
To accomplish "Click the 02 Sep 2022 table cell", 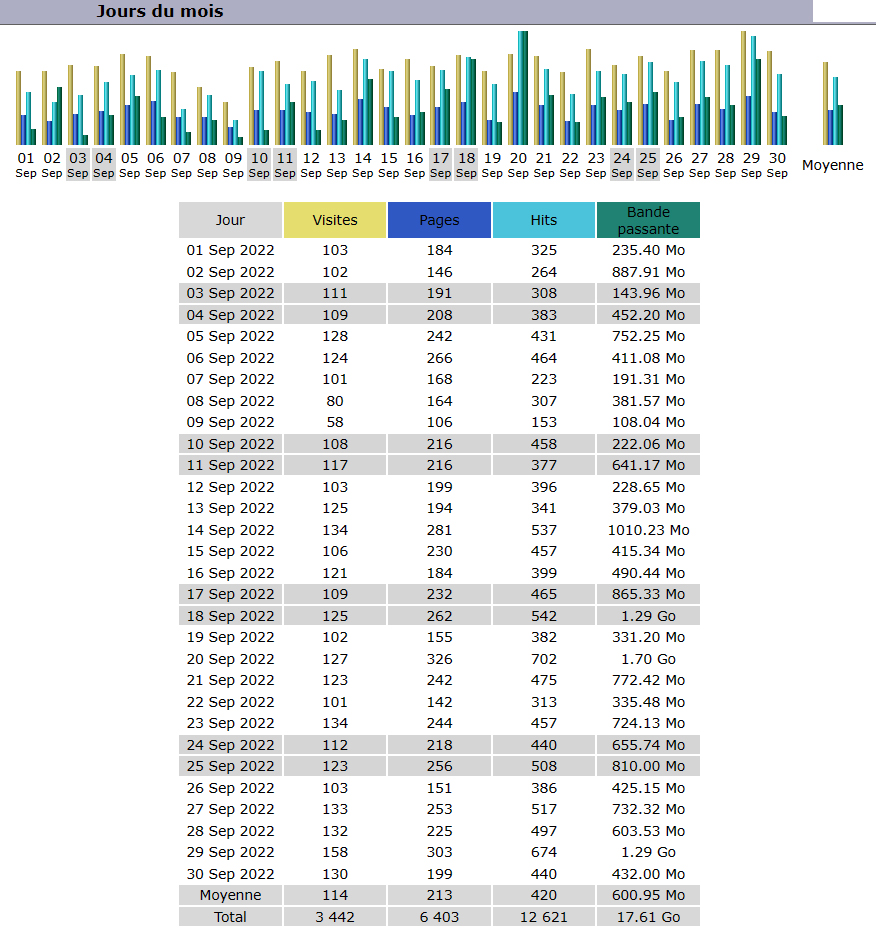I will (230, 272).
